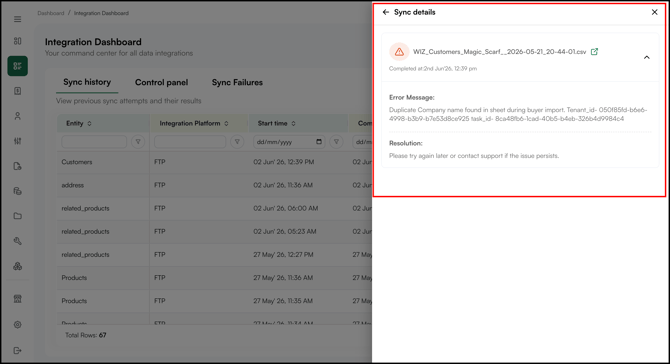Open the gear settings icon in sidebar
Screen dimensions: 670x364
pyautogui.click(x=18, y=325)
